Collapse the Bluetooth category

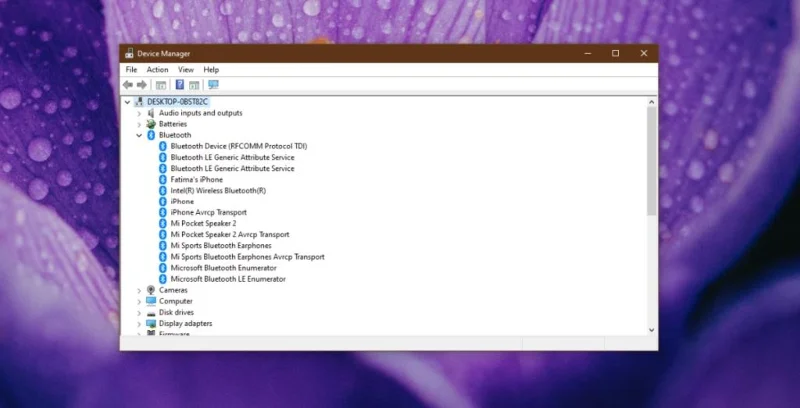click(139, 135)
